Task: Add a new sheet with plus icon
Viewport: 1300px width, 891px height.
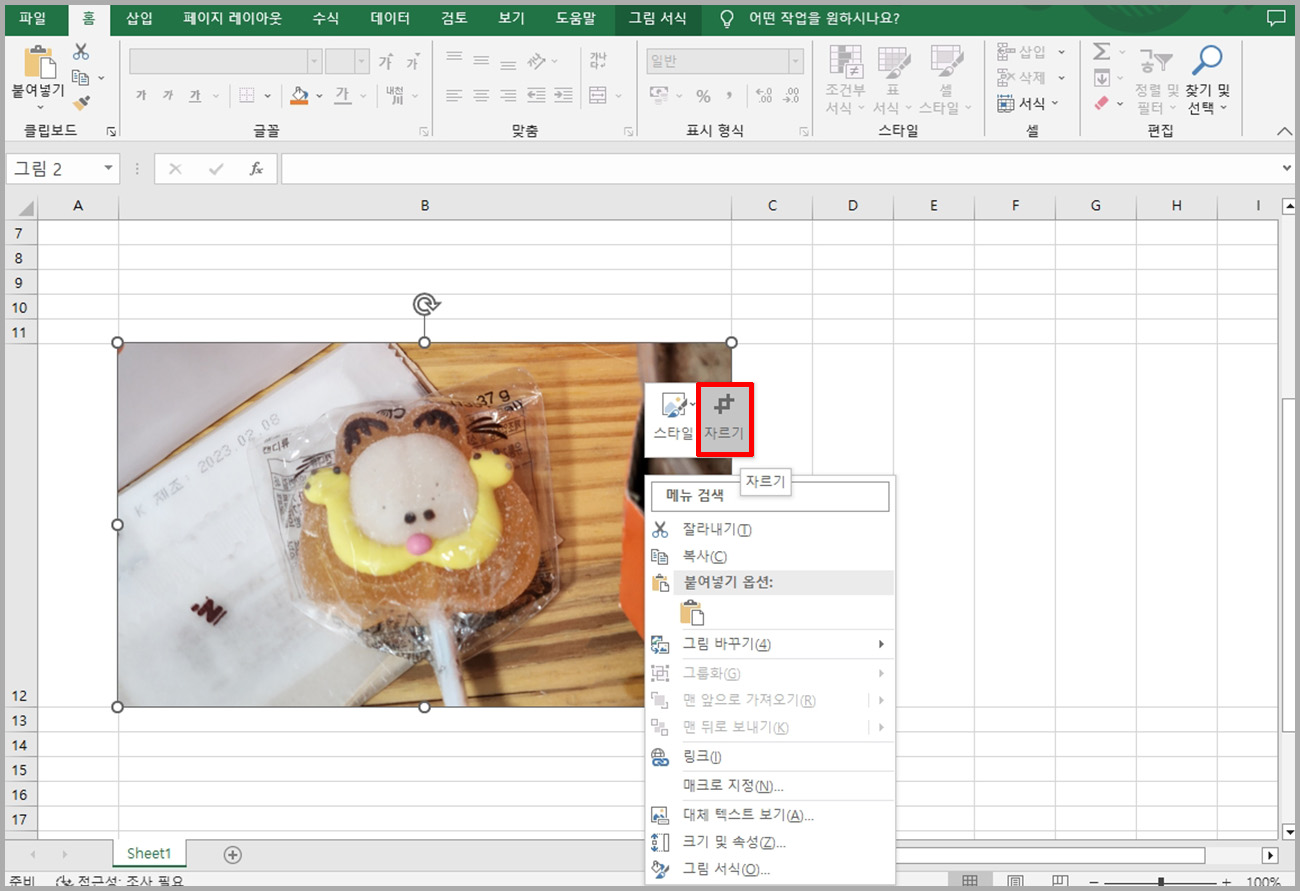Action: tap(233, 854)
